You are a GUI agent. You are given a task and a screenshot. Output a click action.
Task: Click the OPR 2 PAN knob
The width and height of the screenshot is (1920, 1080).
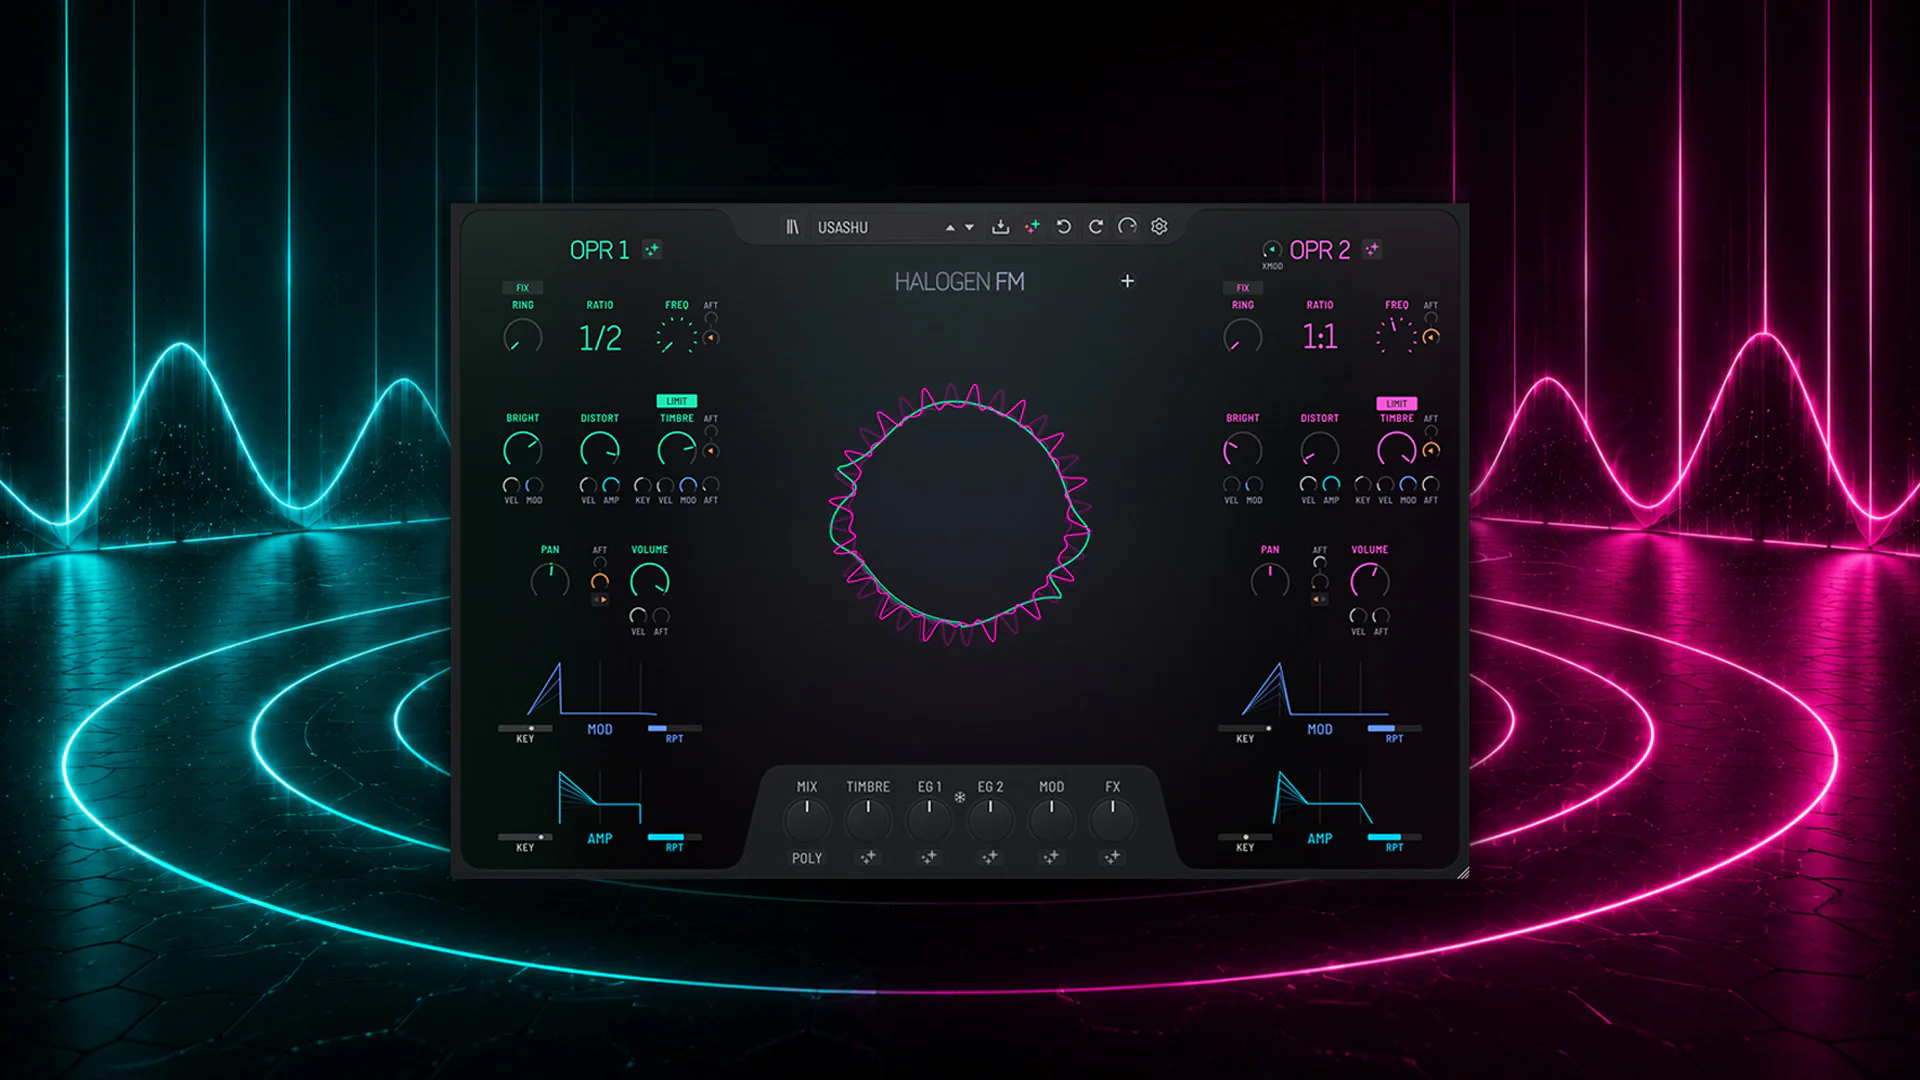1270,581
